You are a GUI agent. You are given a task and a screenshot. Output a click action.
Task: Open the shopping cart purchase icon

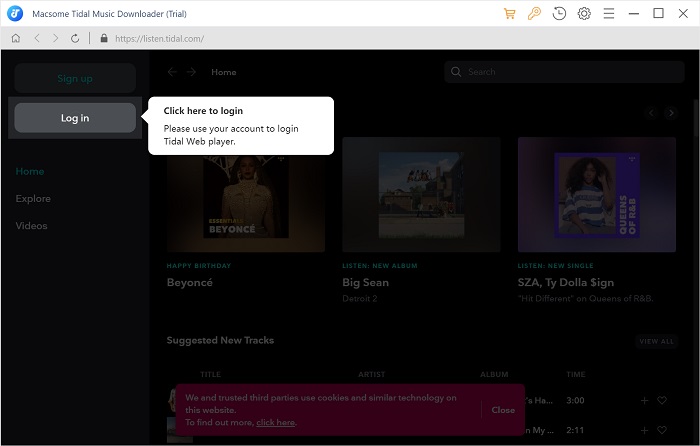509,13
